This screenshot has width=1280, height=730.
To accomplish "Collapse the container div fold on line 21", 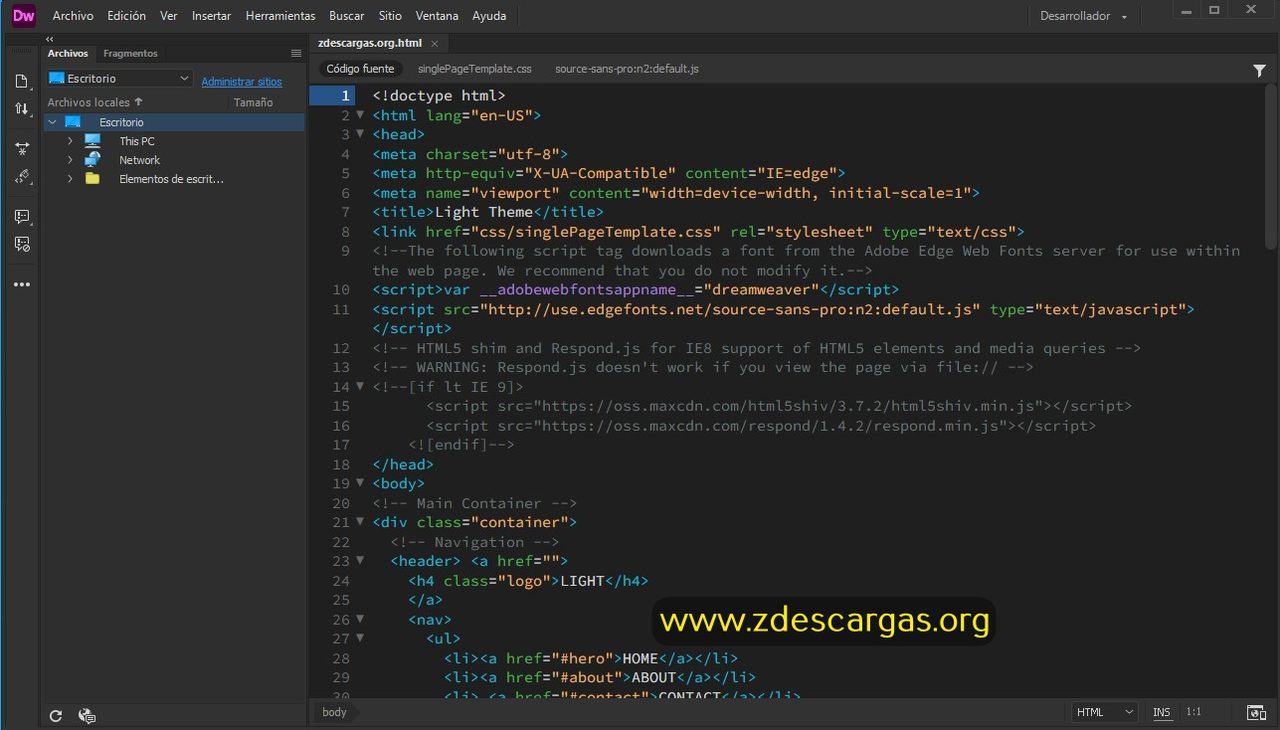I will [360, 522].
